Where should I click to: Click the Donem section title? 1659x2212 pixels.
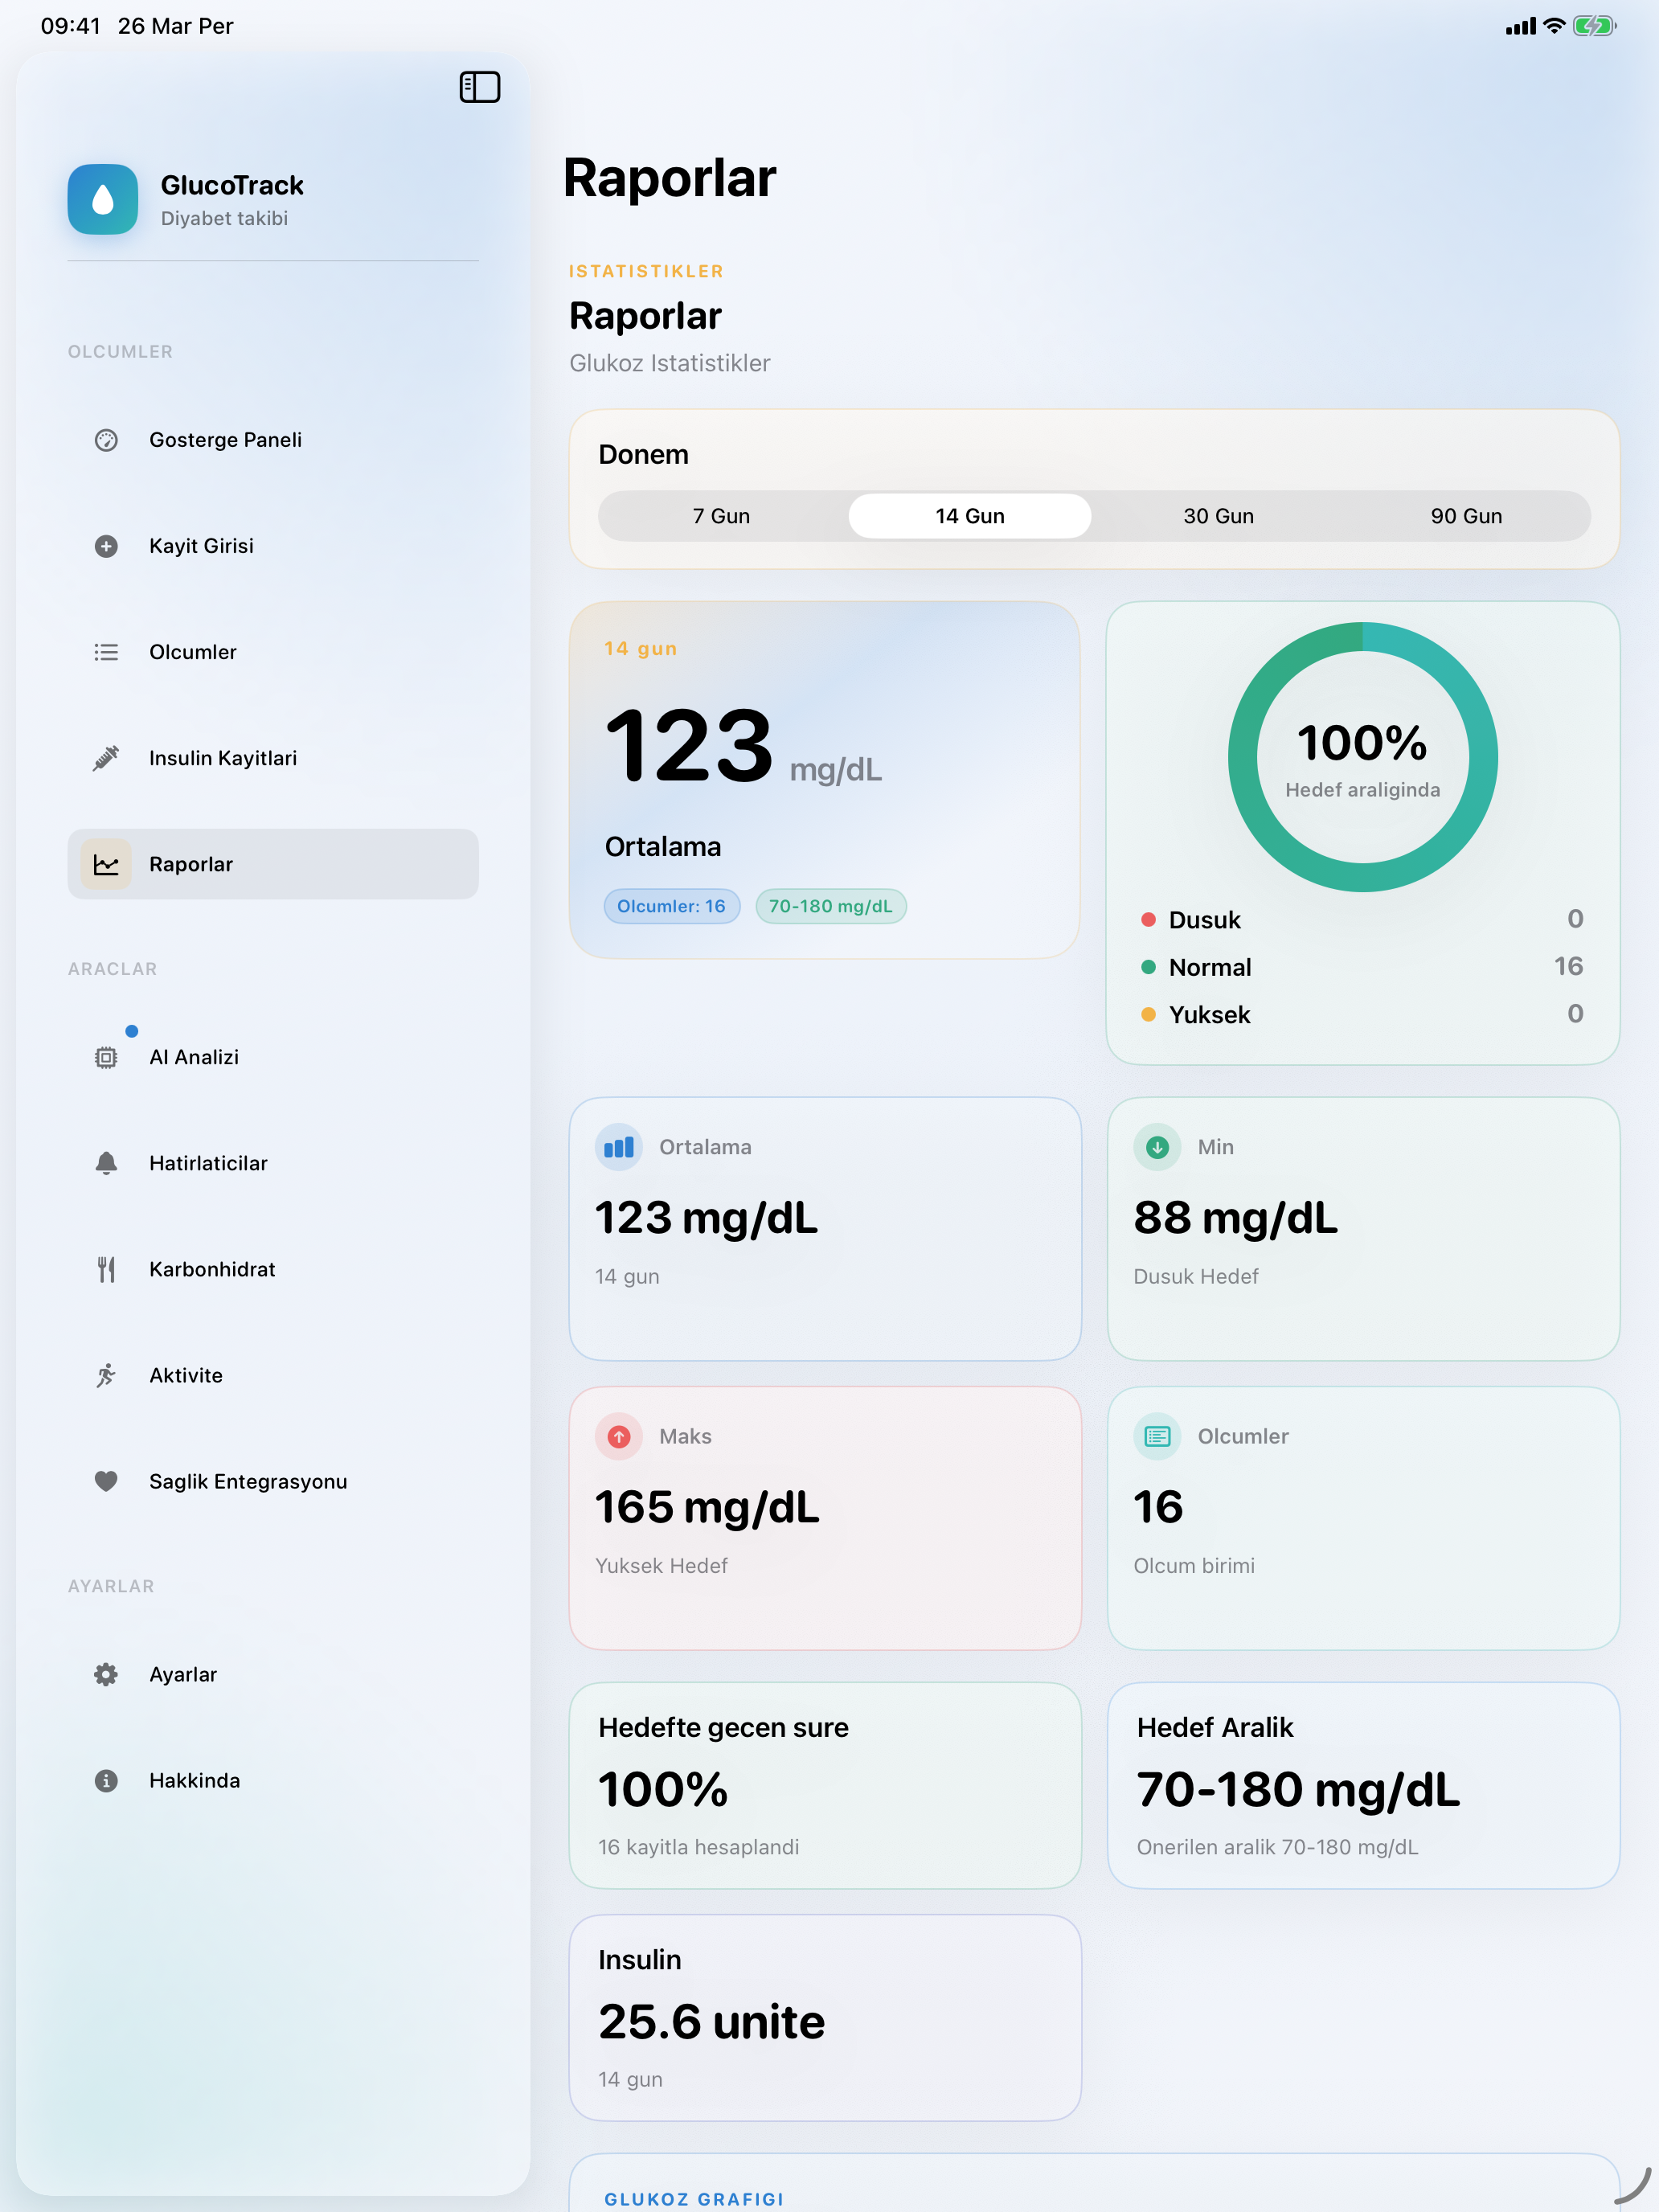point(643,454)
